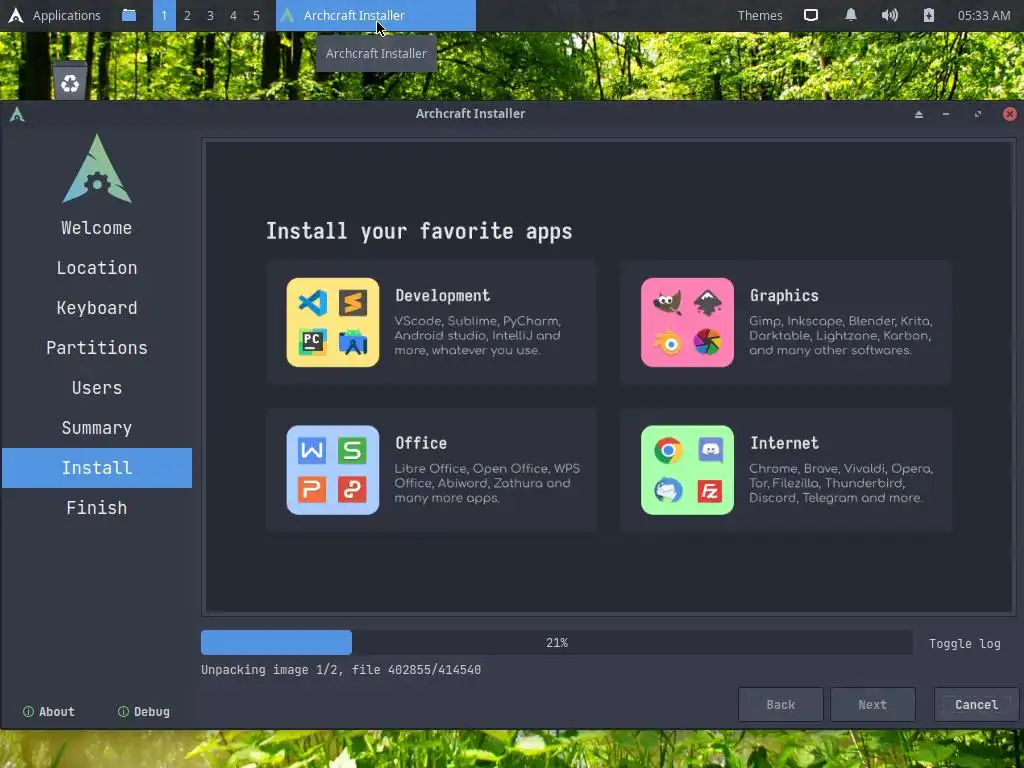Click the Blender icon in Graphics card
This screenshot has width=1024, height=768.
click(x=667, y=342)
